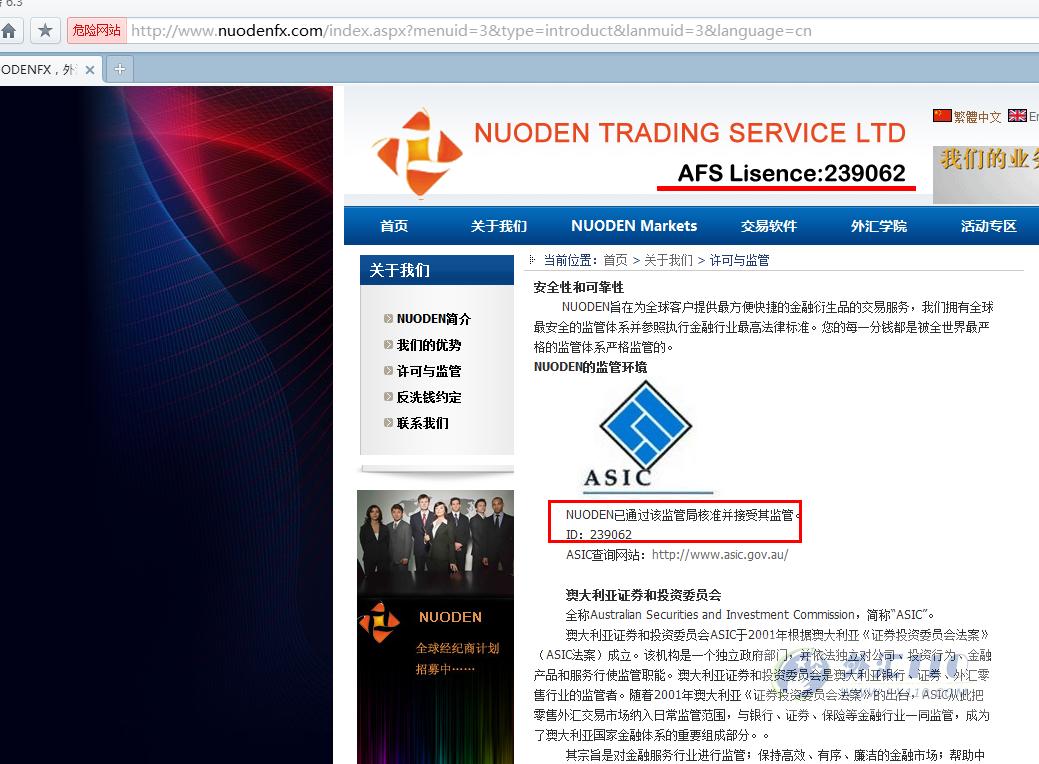Click the red 危险网站 warning badge
The width and height of the screenshot is (1039, 764).
(x=97, y=30)
